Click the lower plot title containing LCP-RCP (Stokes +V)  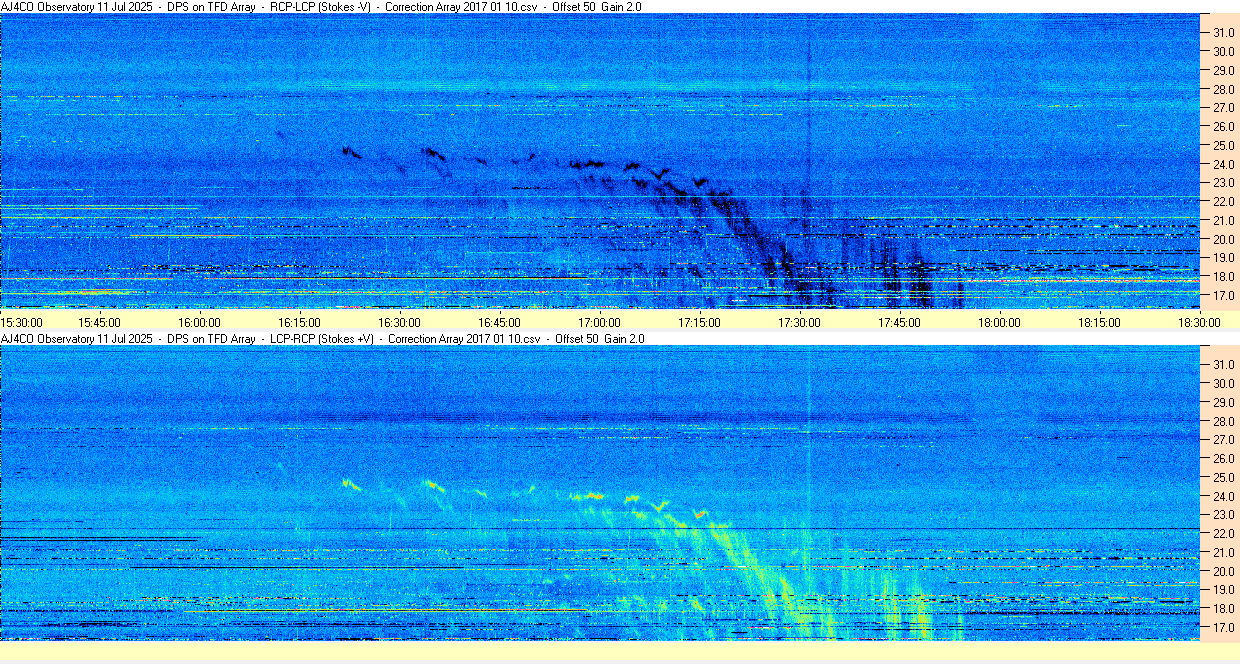pyautogui.click(x=323, y=339)
